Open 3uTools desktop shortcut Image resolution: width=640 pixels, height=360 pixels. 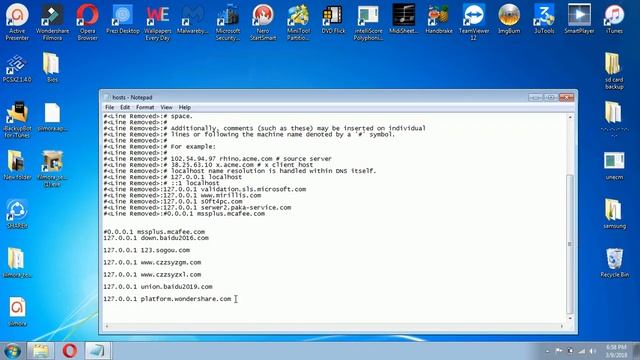point(544,19)
